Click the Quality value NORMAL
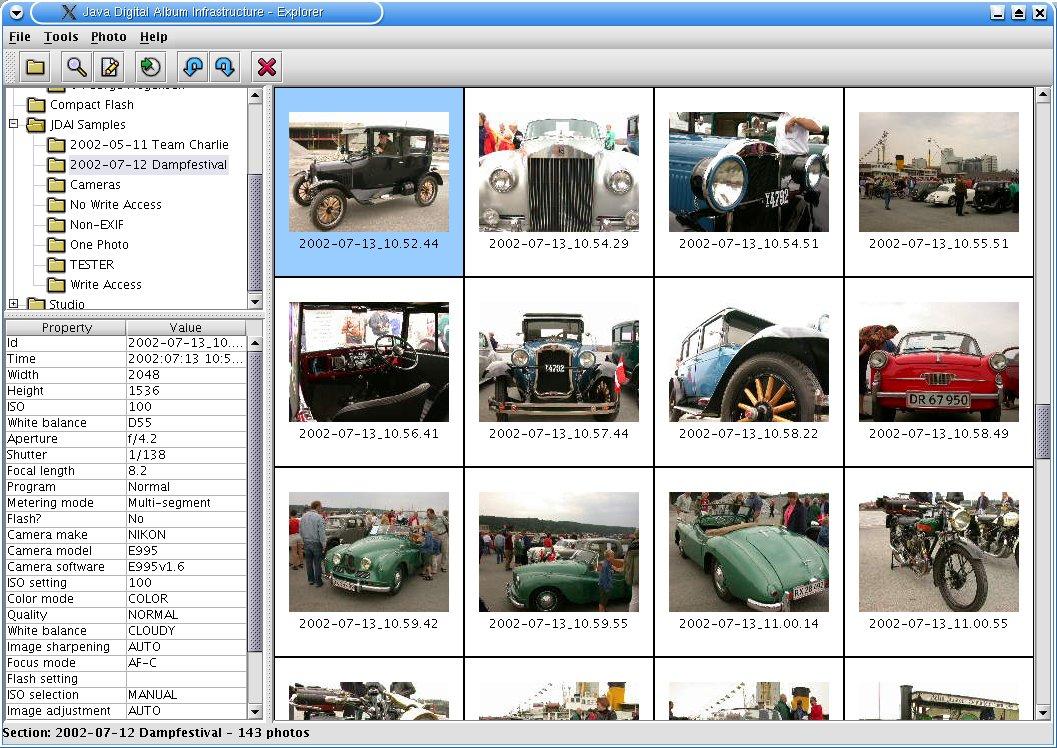 [186, 615]
